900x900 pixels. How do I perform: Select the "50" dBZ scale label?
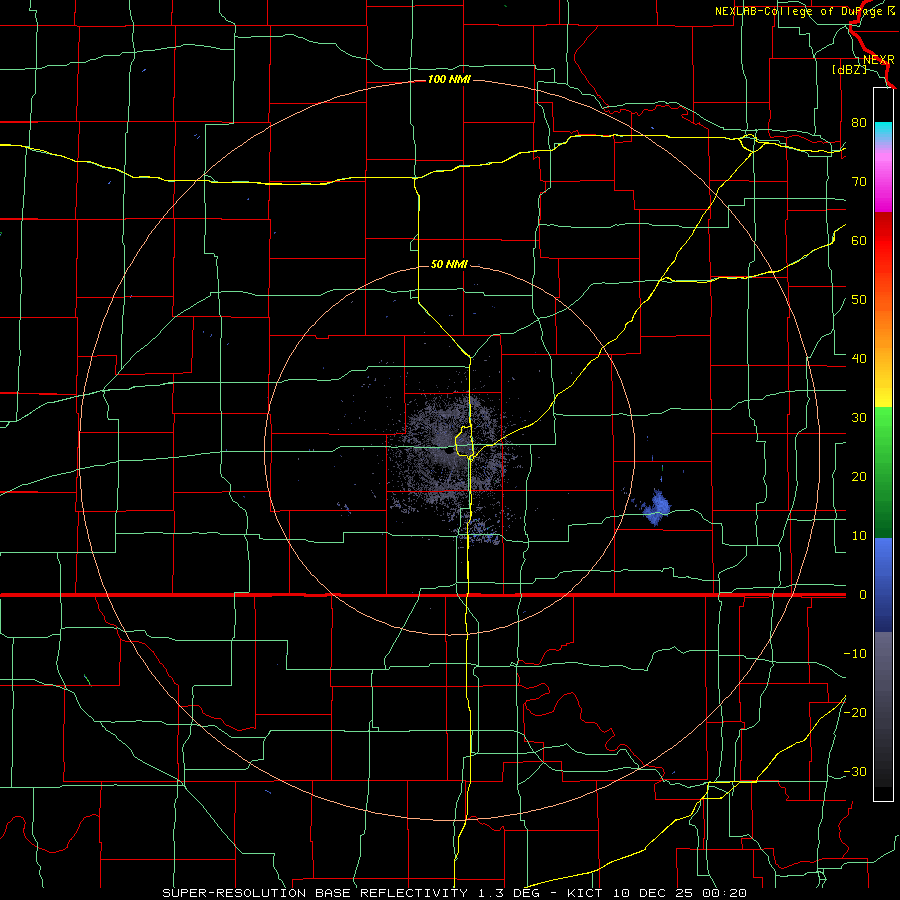(x=859, y=300)
